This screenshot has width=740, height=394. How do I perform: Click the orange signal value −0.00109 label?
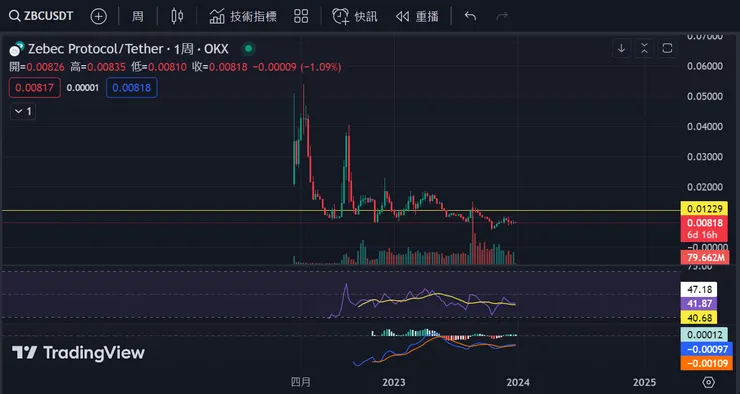[706, 363]
